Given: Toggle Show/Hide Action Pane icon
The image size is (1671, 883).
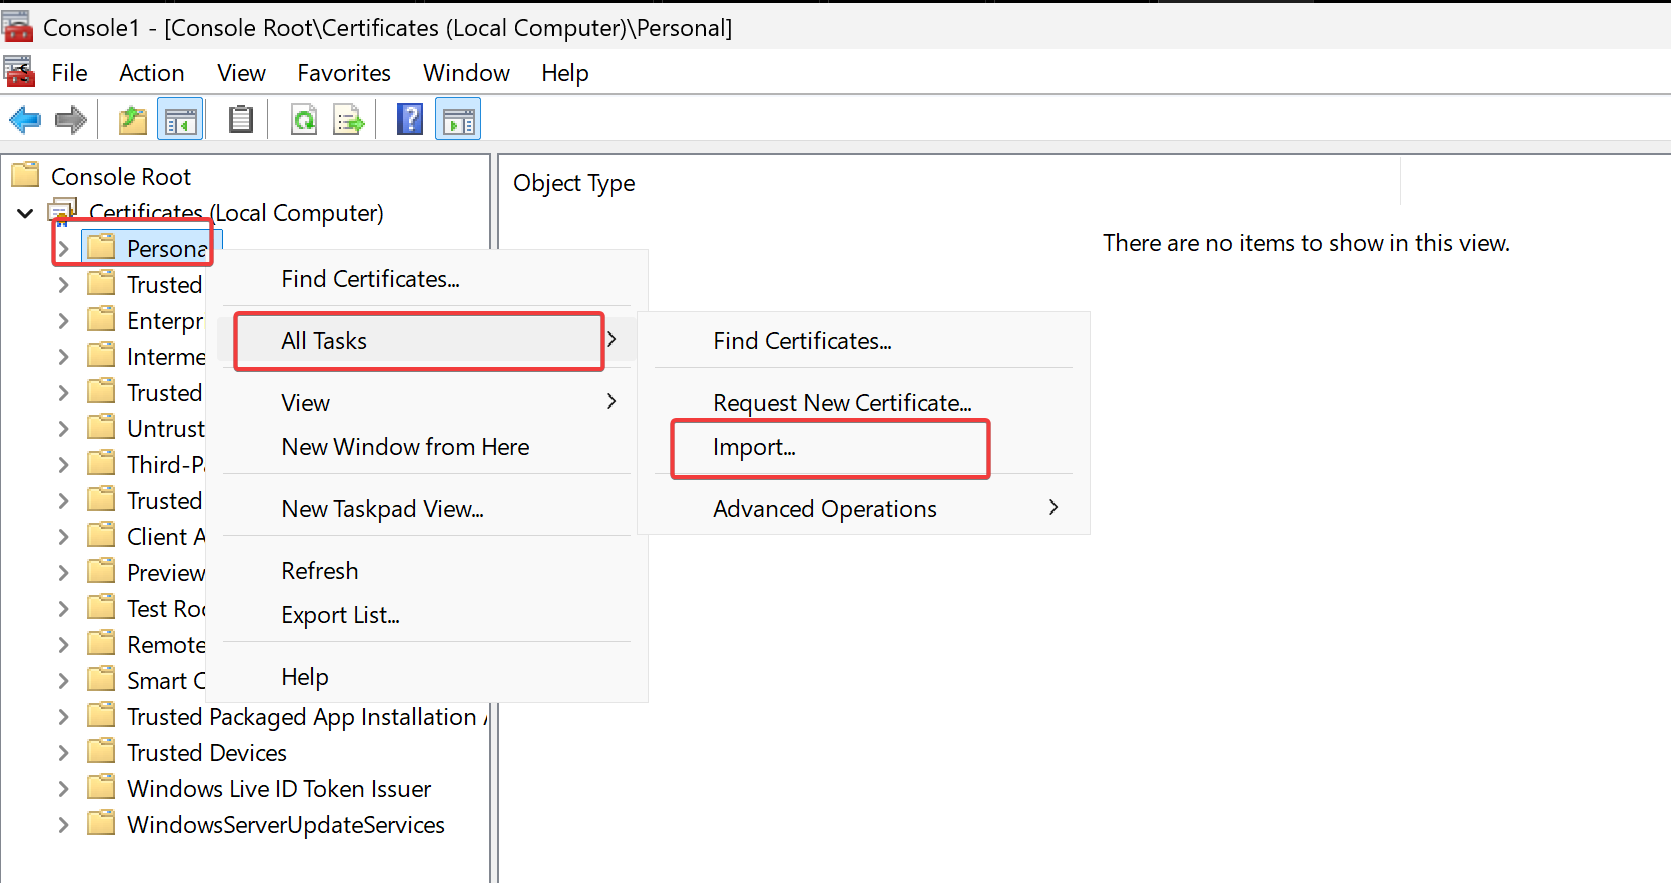Looking at the screenshot, I should (458, 121).
